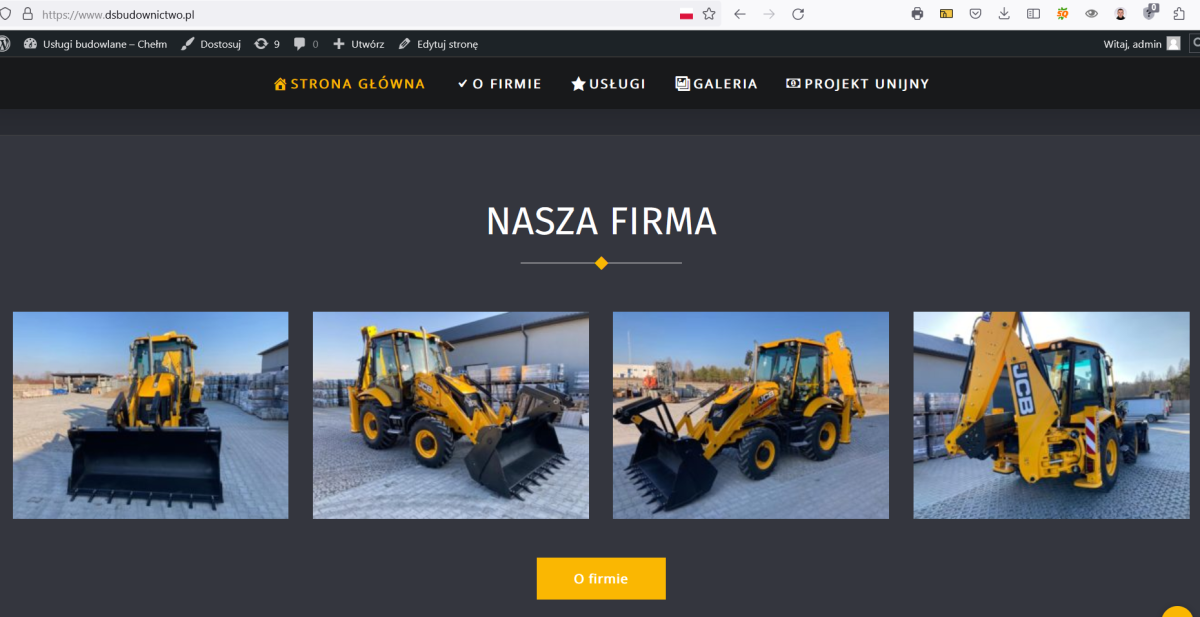Click the printer icon in the browser toolbar

coord(917,14)
